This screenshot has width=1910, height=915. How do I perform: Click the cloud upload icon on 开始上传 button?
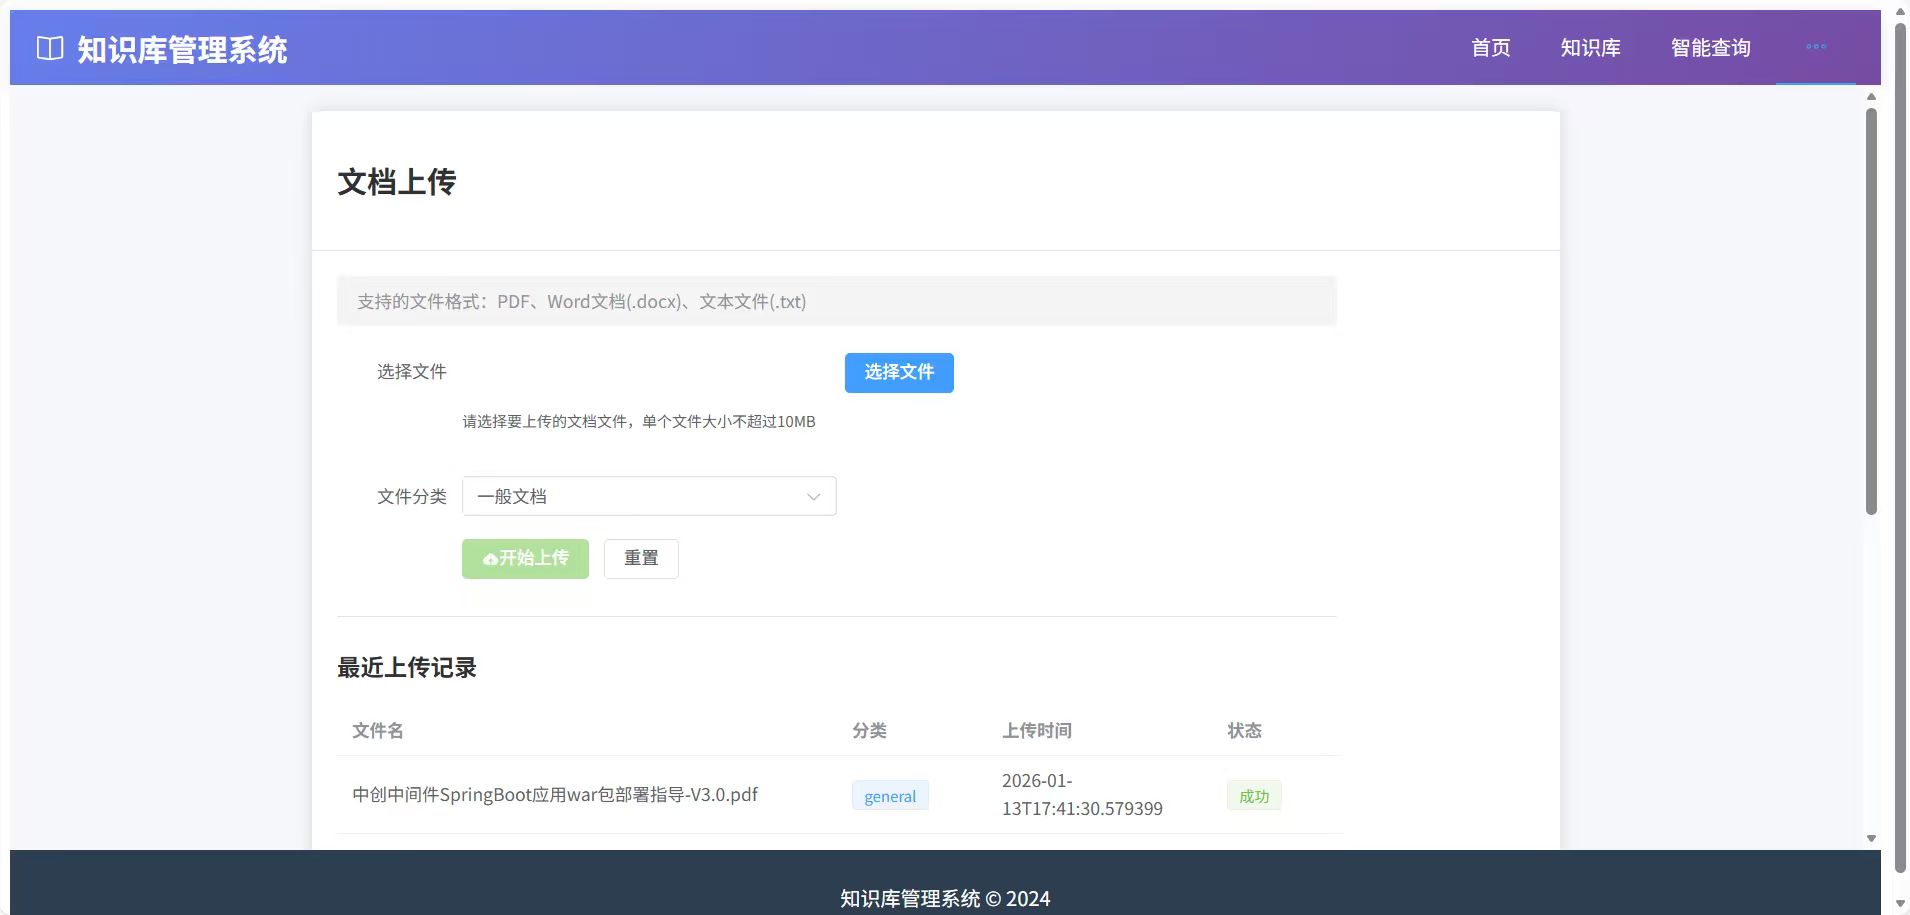tap(489, 558)
